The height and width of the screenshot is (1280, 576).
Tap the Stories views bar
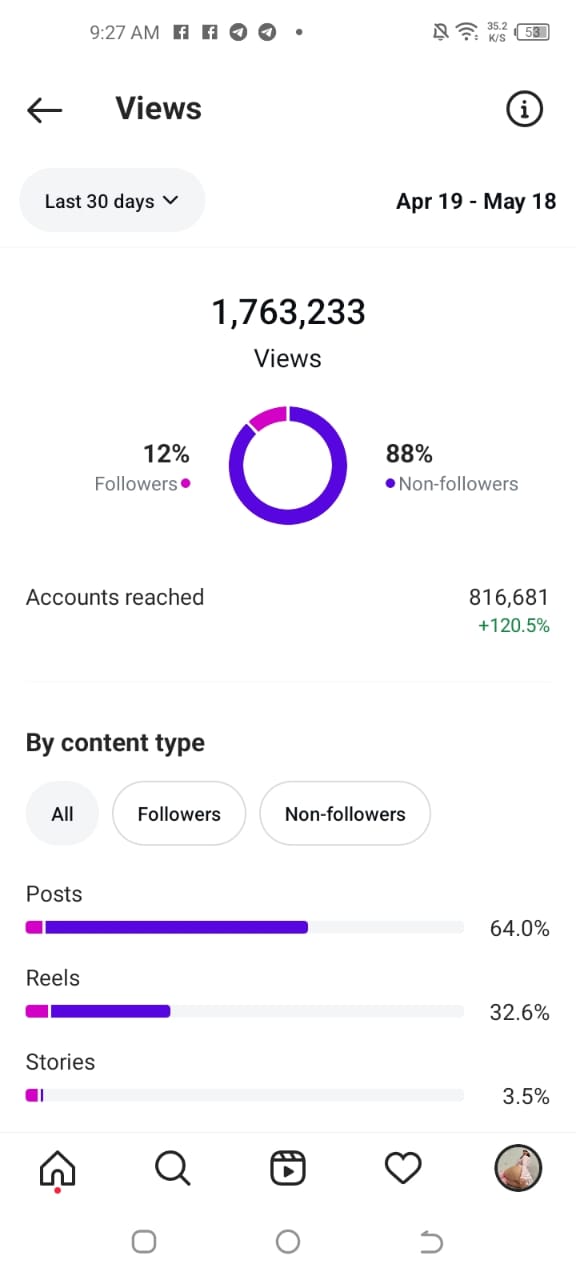[x=245, y=1096]
